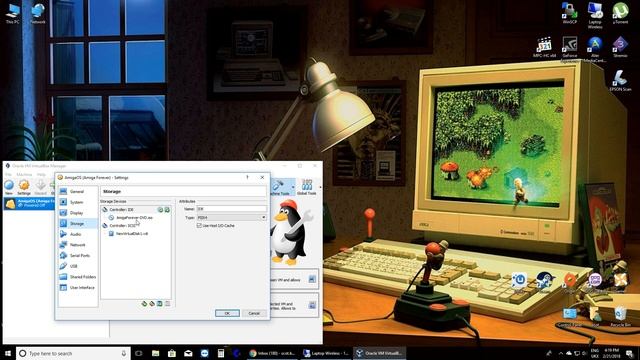Click Global Tools button in VirtualBox Manager
Image resolution: width=640 pixels, height=360 pixels.
(x=307, y=187)
